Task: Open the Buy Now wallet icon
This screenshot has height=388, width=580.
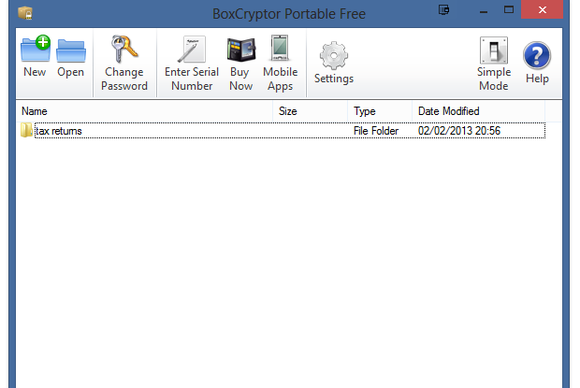Action: [241, 49]
